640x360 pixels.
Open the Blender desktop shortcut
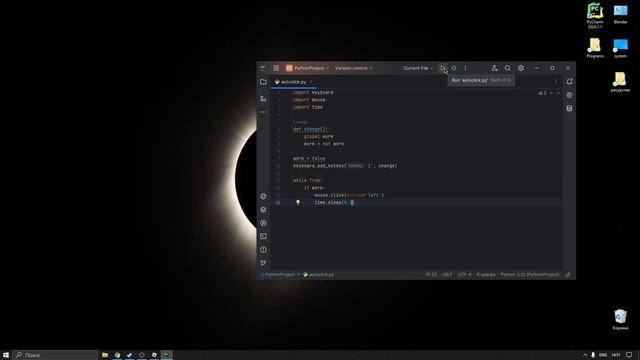pos(620,14)
